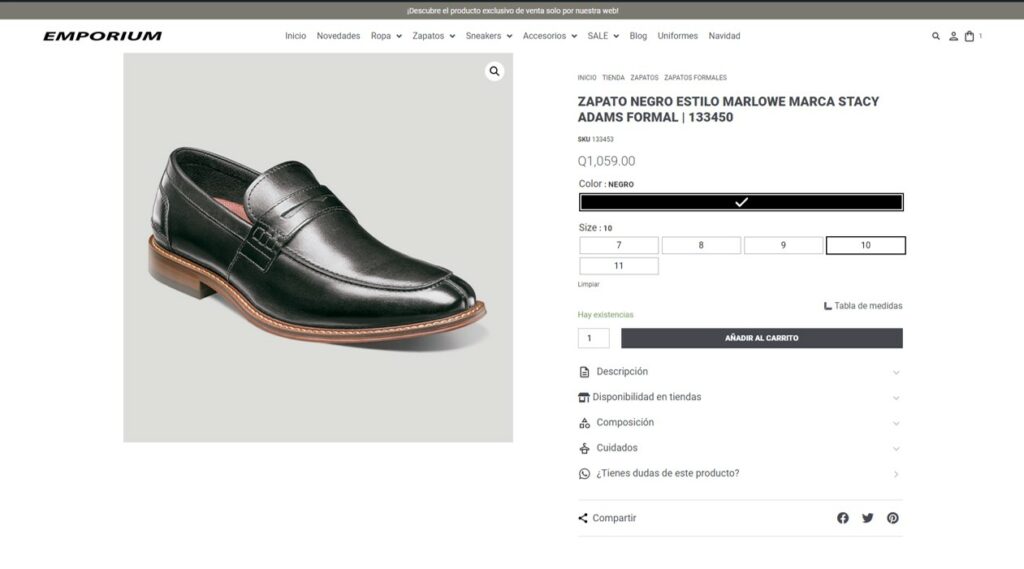
Task: Open the Ropa dropdown menu
Action: 386,36
